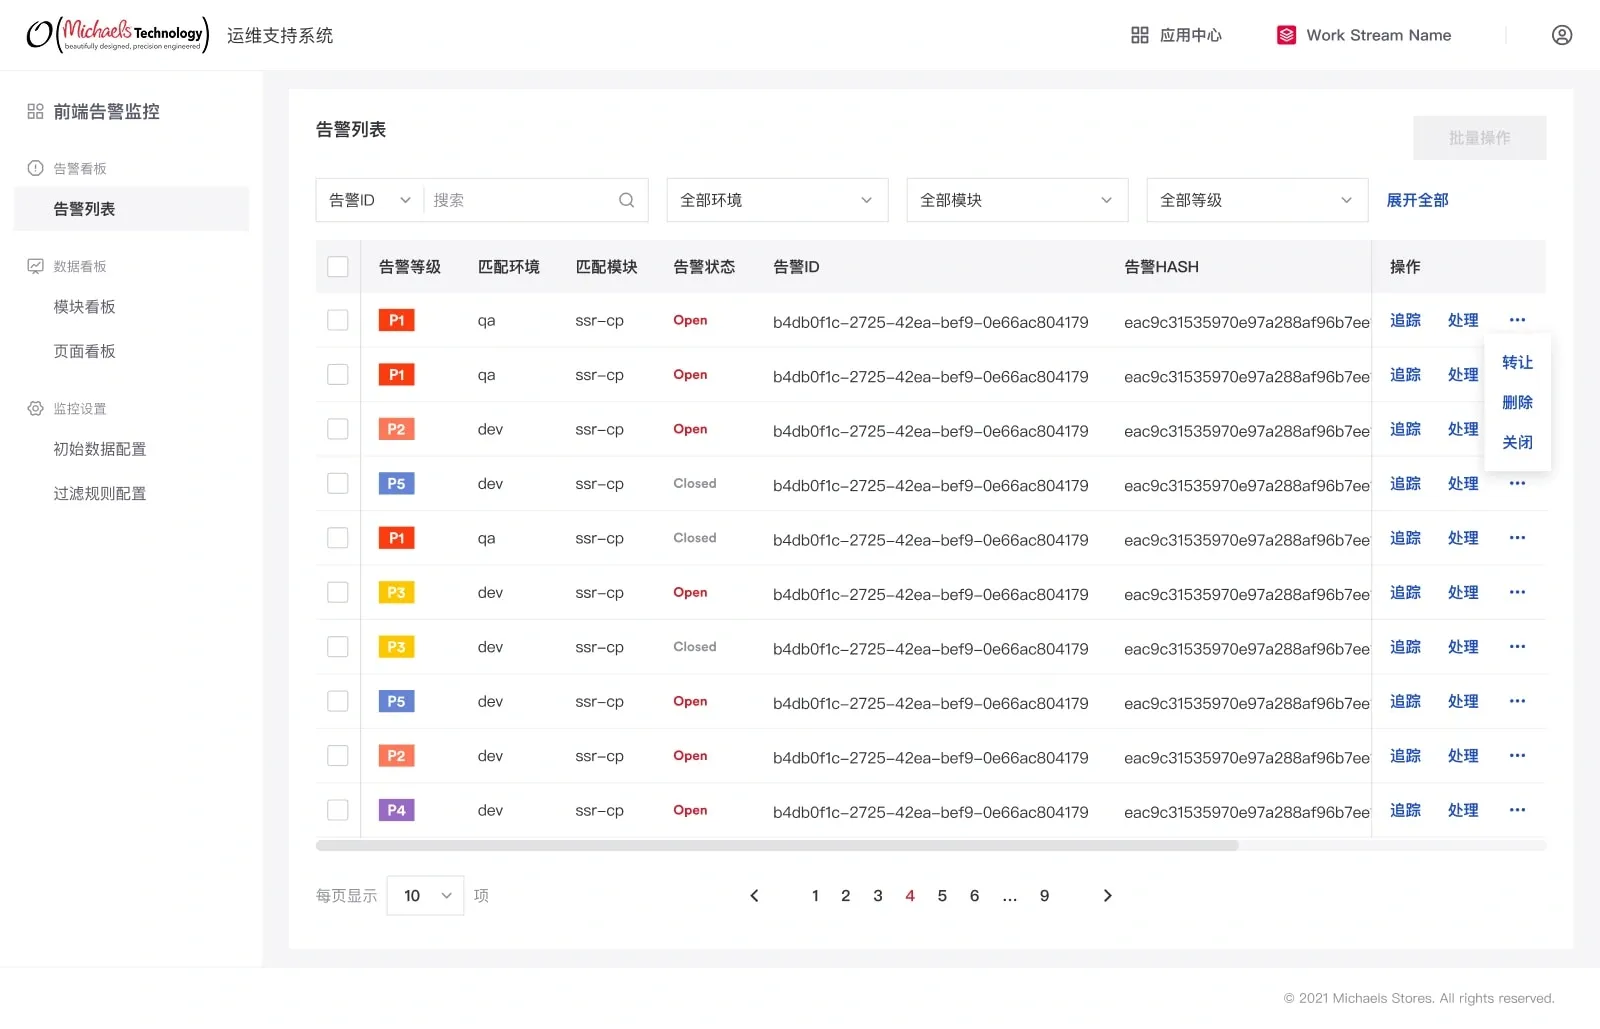Click the 告警等级 column header
Viewport: 1600px width, 1029px height.
point(410,267)
